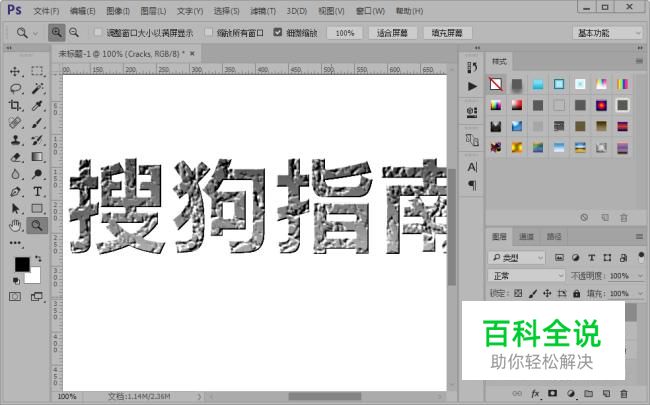The image size is (650, 405).
Task: Select the Path Selection tool
Action: coord(15,209)
